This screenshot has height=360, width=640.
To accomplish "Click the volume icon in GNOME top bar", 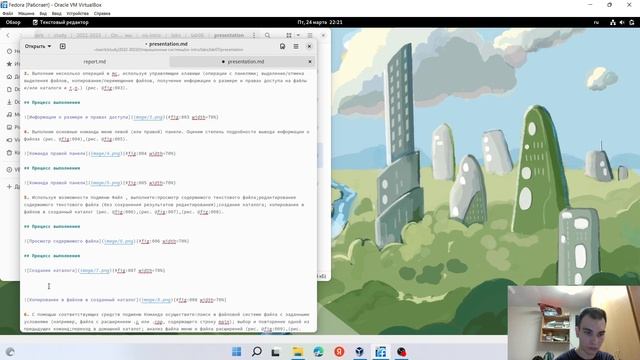I will [622, 22].
